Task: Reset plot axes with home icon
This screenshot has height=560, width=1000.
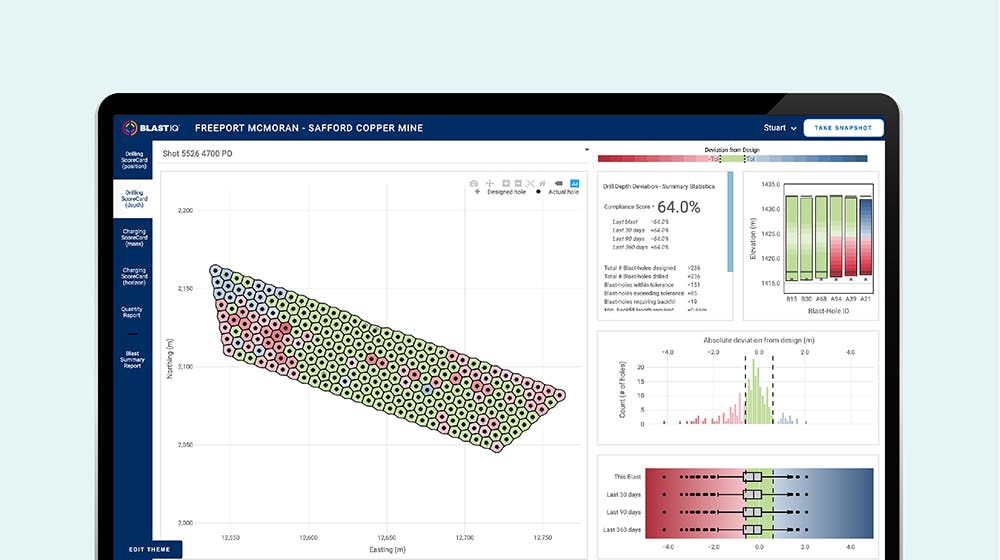Action: (543, 184)
